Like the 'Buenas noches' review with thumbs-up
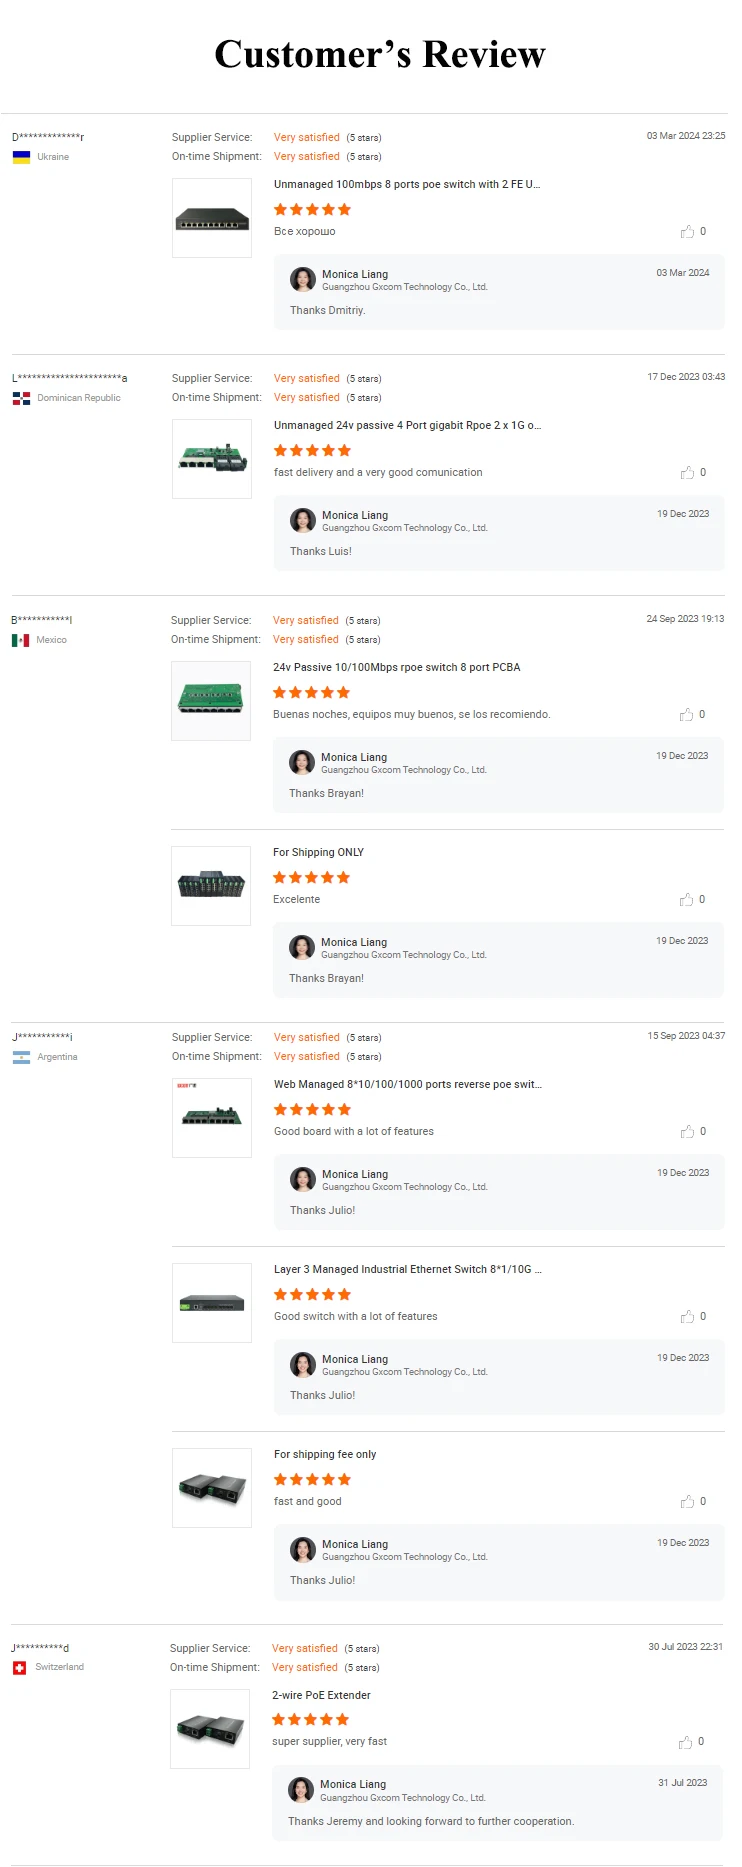 (x=686, y=715)
